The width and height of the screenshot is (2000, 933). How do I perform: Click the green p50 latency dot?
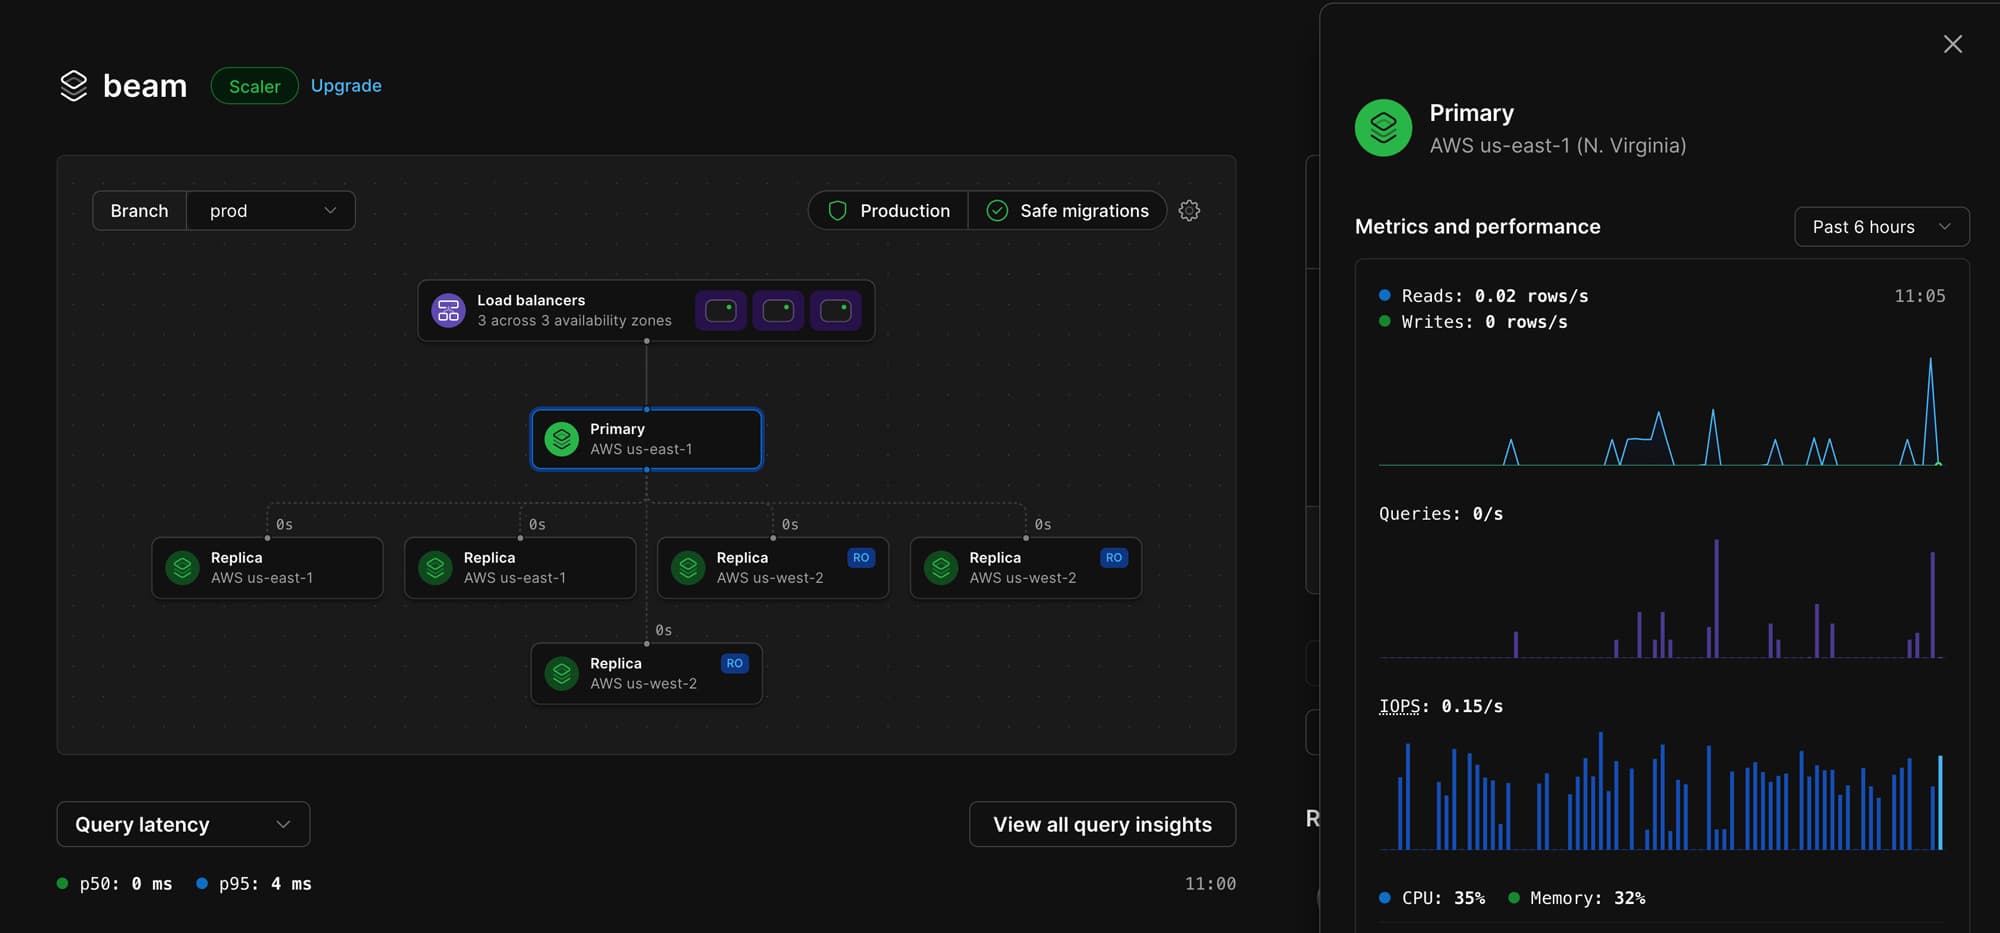point(63,884)
